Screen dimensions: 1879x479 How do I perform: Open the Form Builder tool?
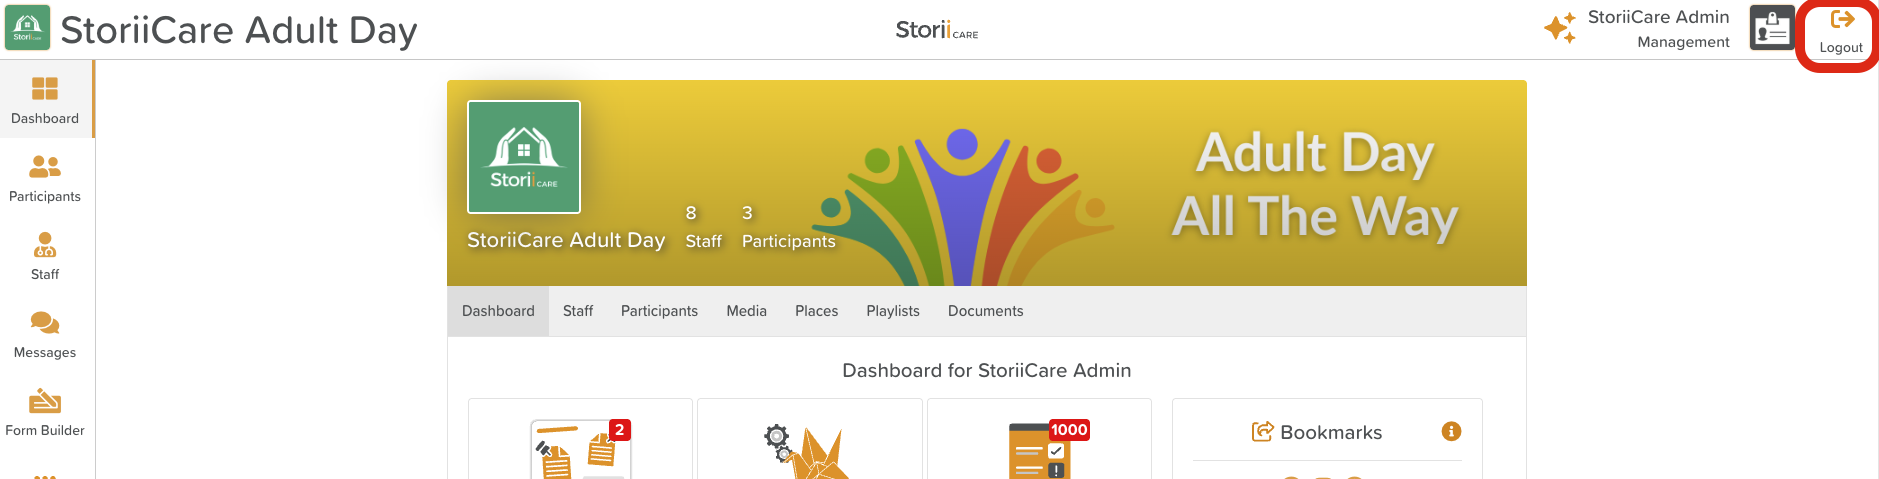pos(45,412)
